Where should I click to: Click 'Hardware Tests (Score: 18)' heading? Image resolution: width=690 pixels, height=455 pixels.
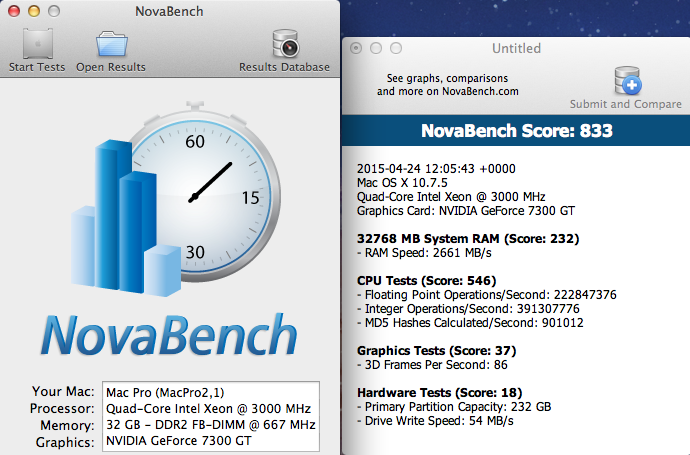point(440,393)
